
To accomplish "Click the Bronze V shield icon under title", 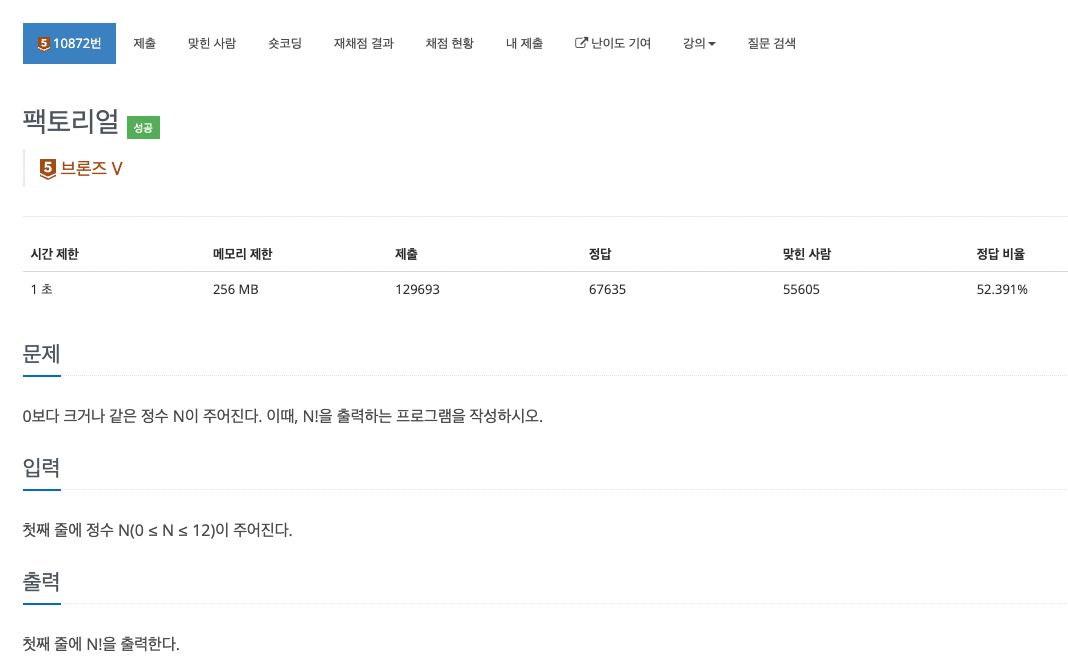I will click(x=48, y=169).
